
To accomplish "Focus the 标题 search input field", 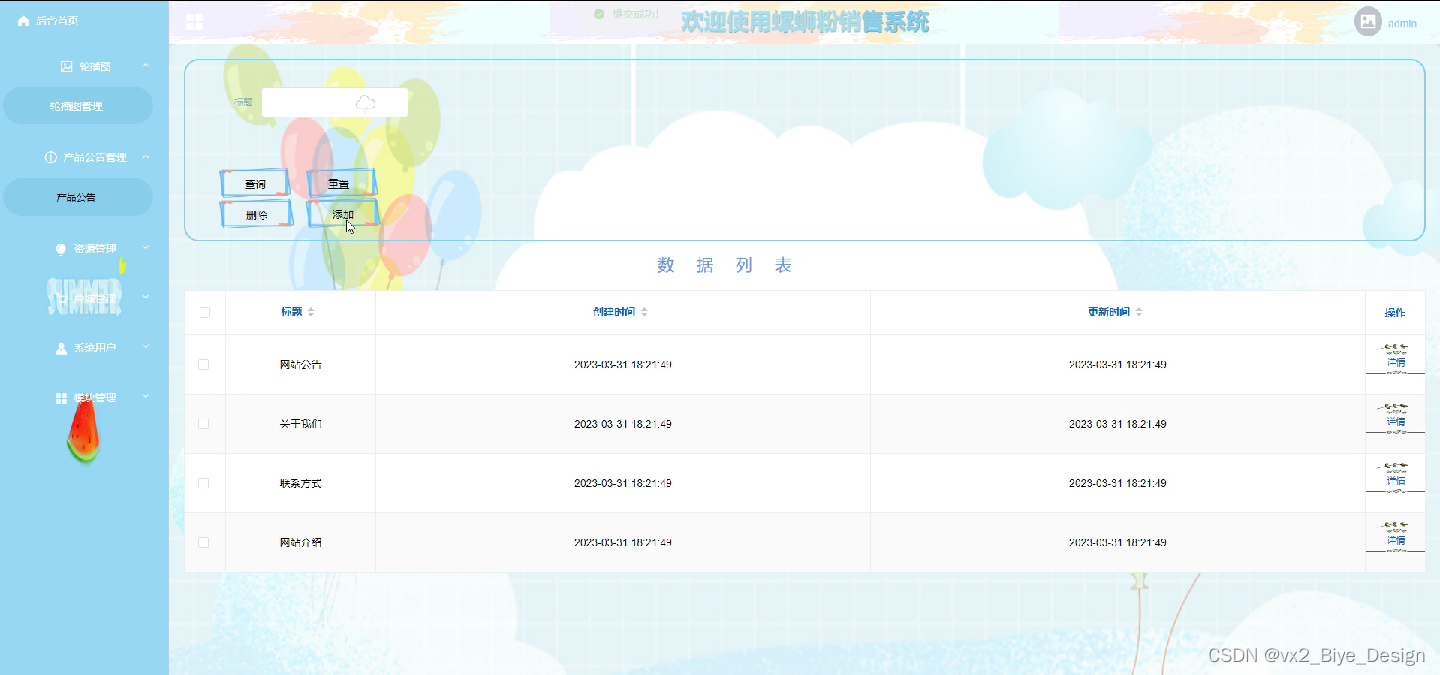I will click(x=335, y=102).
